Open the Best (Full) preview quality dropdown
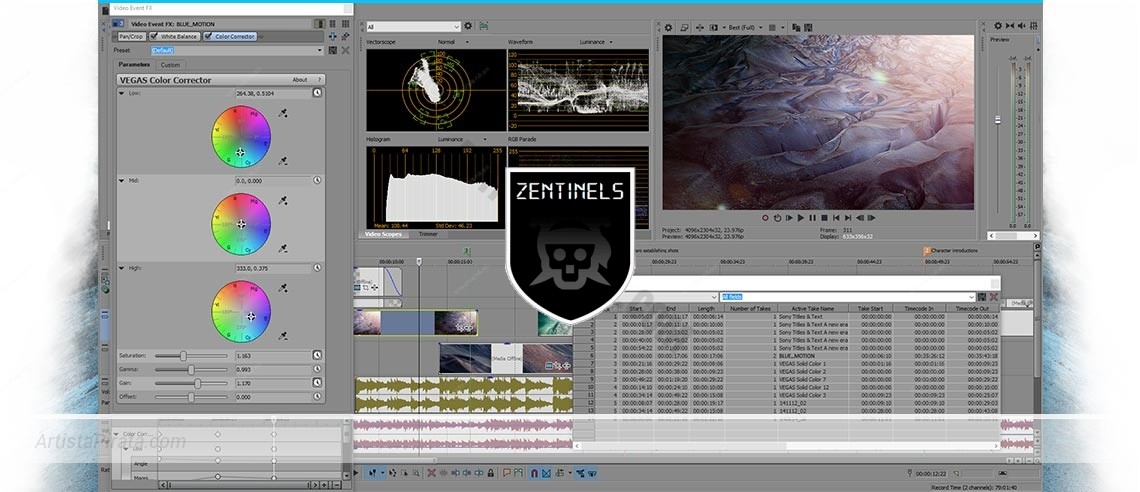 745,28
